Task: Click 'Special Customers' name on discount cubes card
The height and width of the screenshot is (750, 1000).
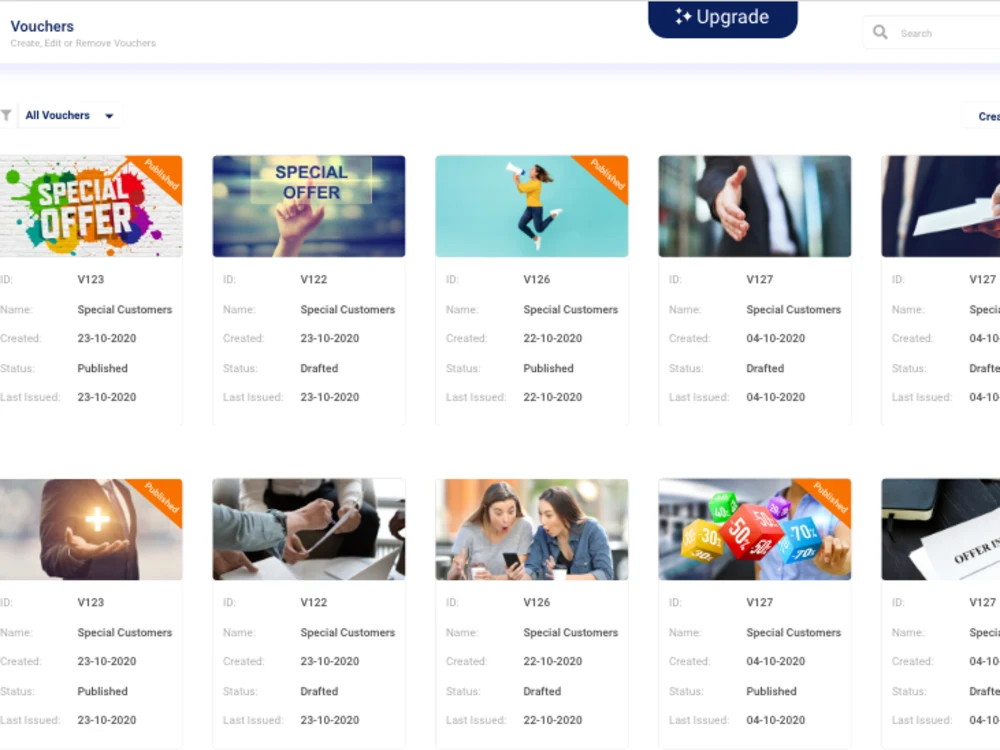Action: click(794, 633)
